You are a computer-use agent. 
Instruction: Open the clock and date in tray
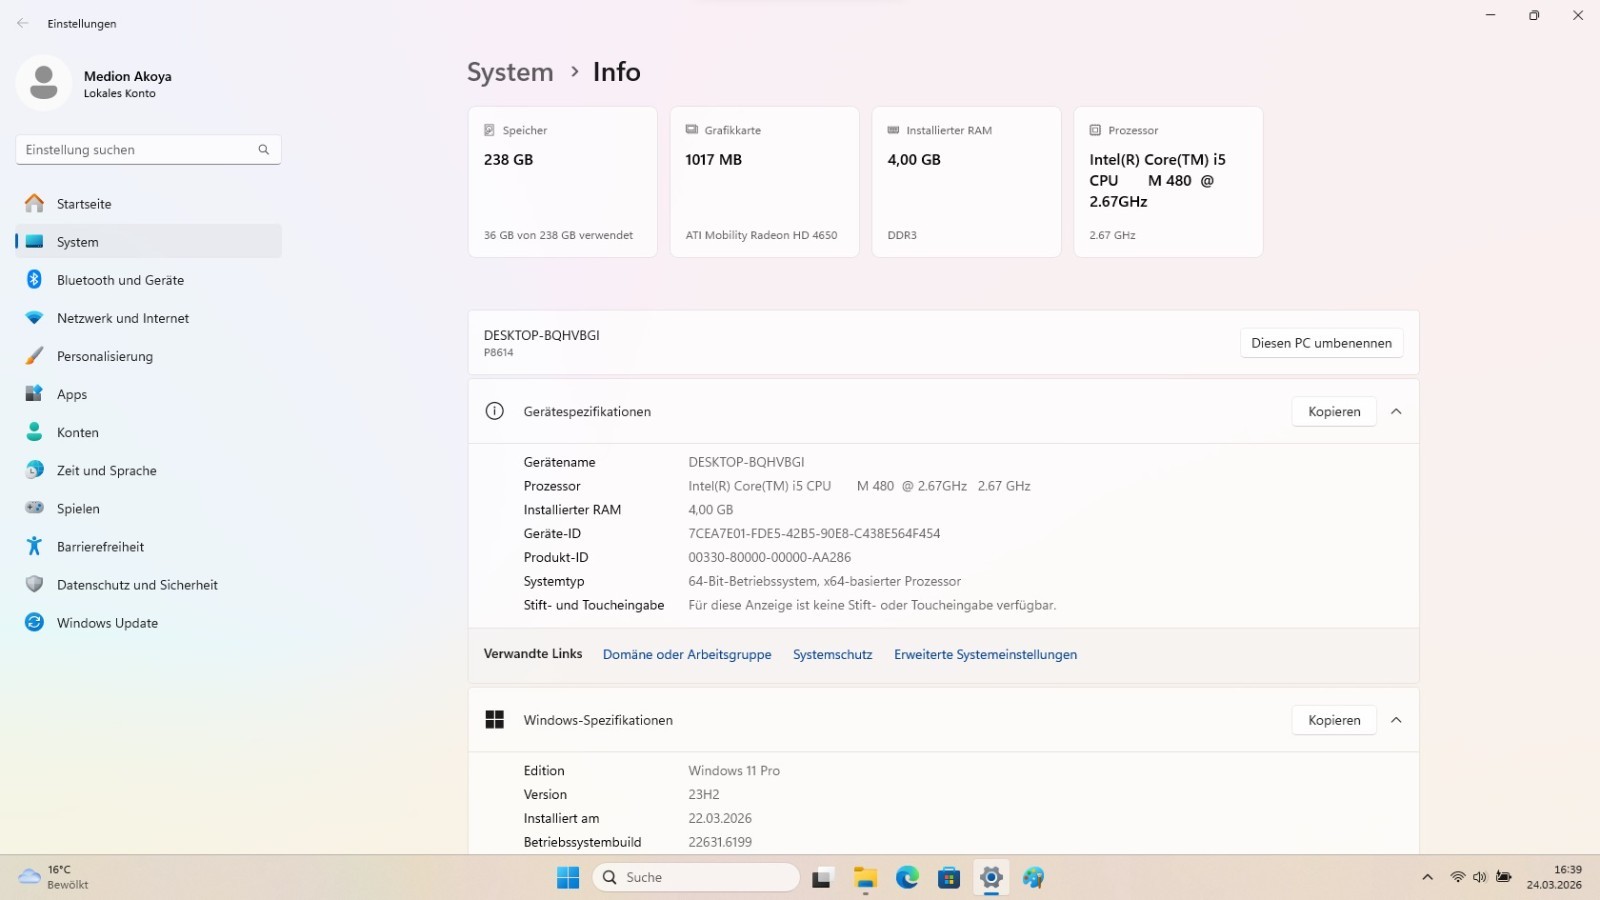pyautogui.click(x=1554, y=877)
